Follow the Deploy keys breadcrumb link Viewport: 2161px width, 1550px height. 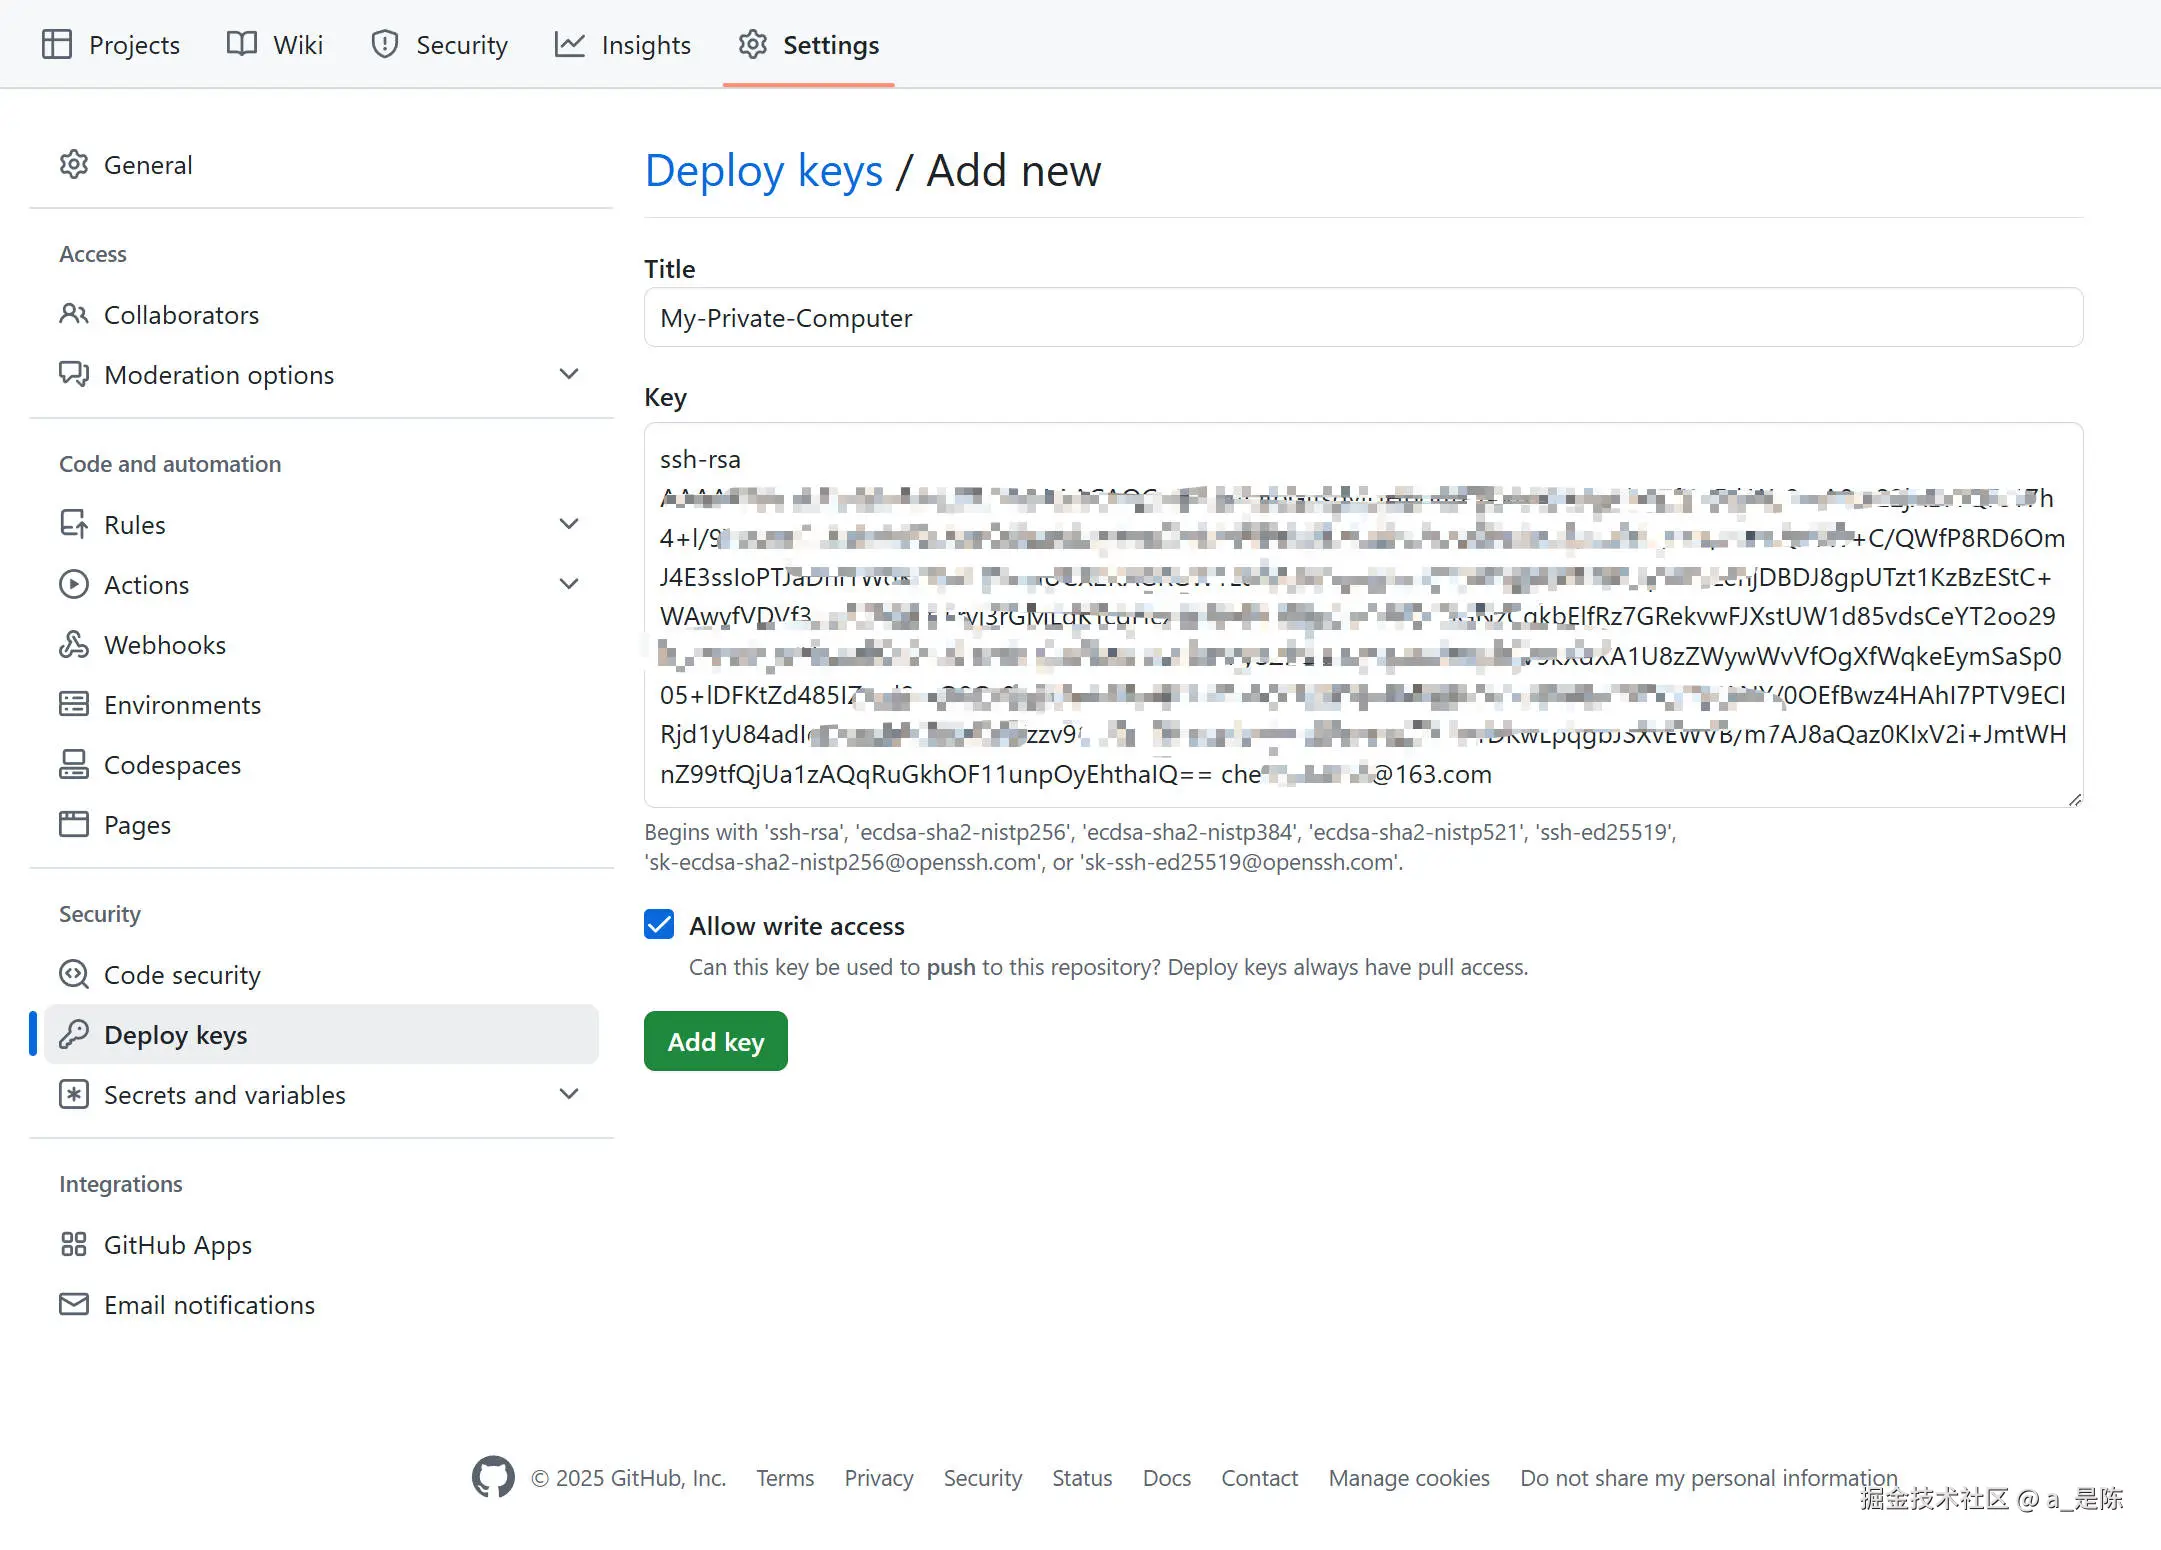(x=764, y=171)
